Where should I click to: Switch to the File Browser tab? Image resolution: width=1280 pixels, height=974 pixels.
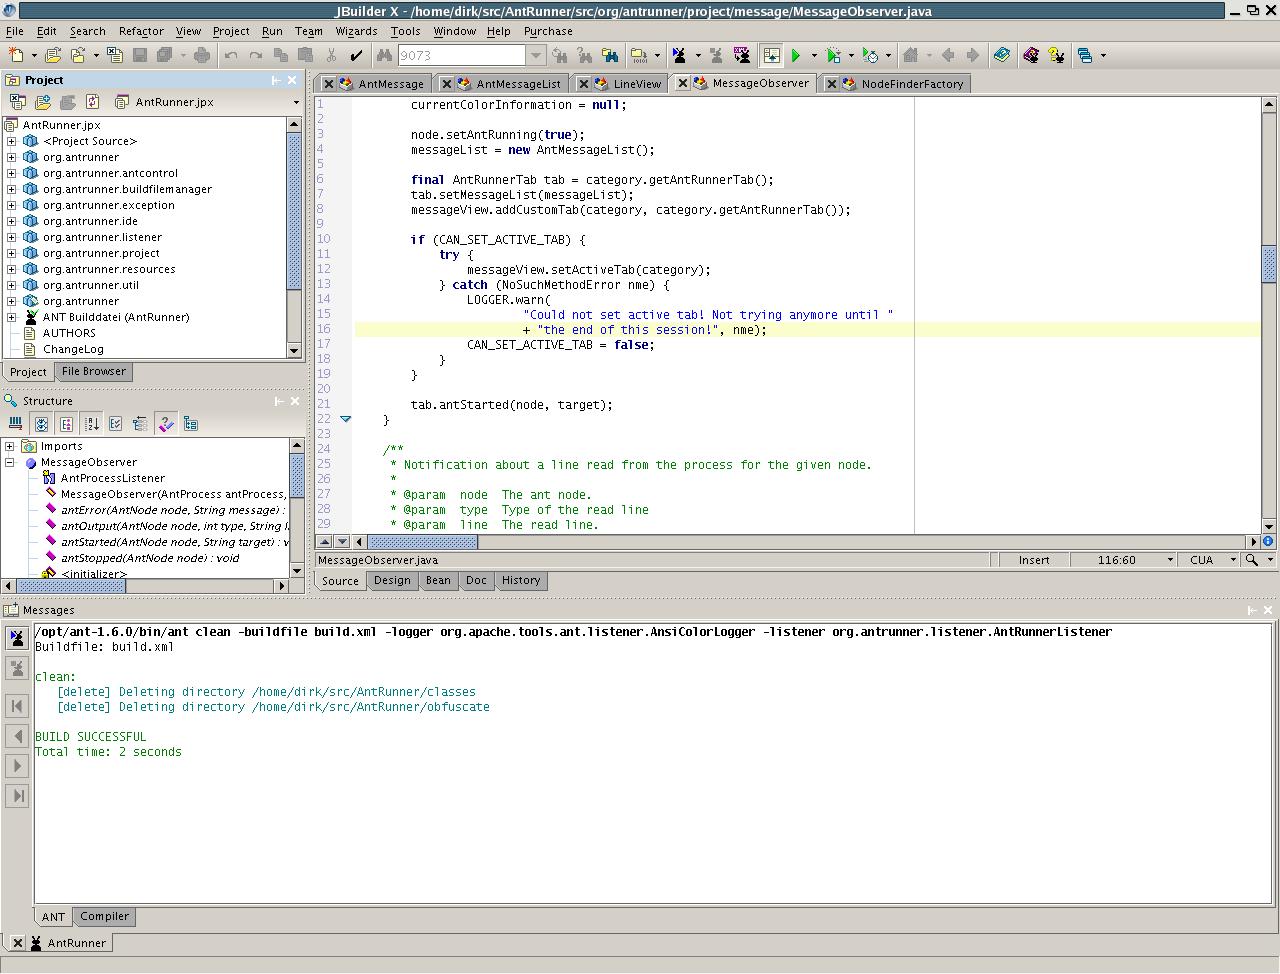click(x=93, y=371)
